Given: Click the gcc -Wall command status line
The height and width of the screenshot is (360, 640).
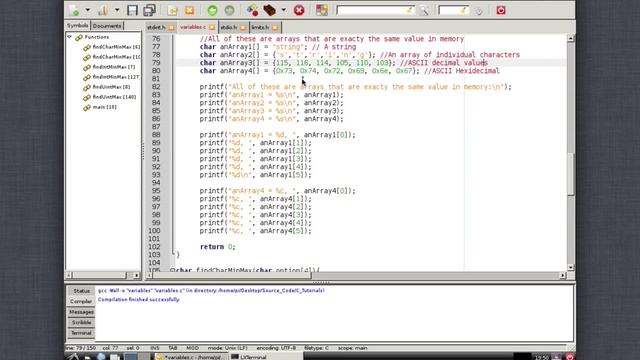Looking at the screenshot, I should [x=211, y=291].
